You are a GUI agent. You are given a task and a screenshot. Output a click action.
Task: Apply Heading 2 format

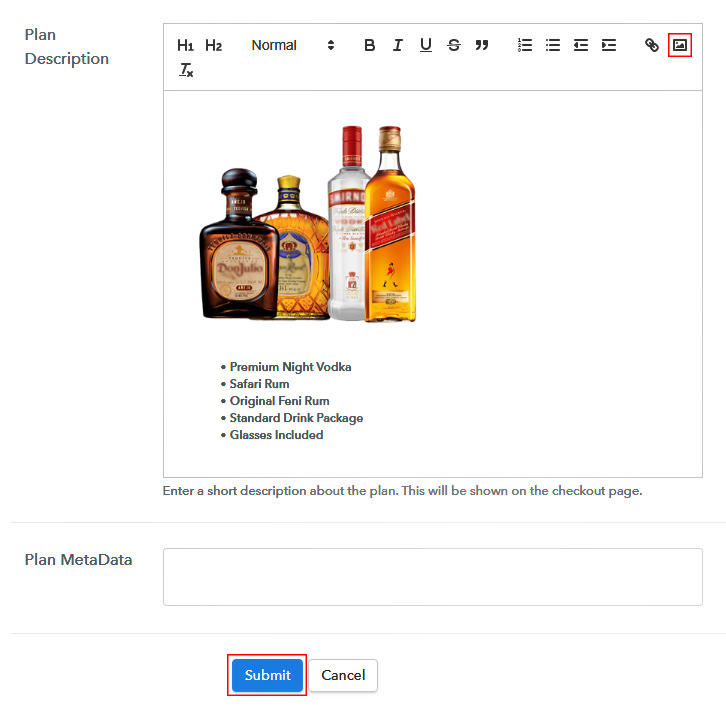click(x=213, y=45)
